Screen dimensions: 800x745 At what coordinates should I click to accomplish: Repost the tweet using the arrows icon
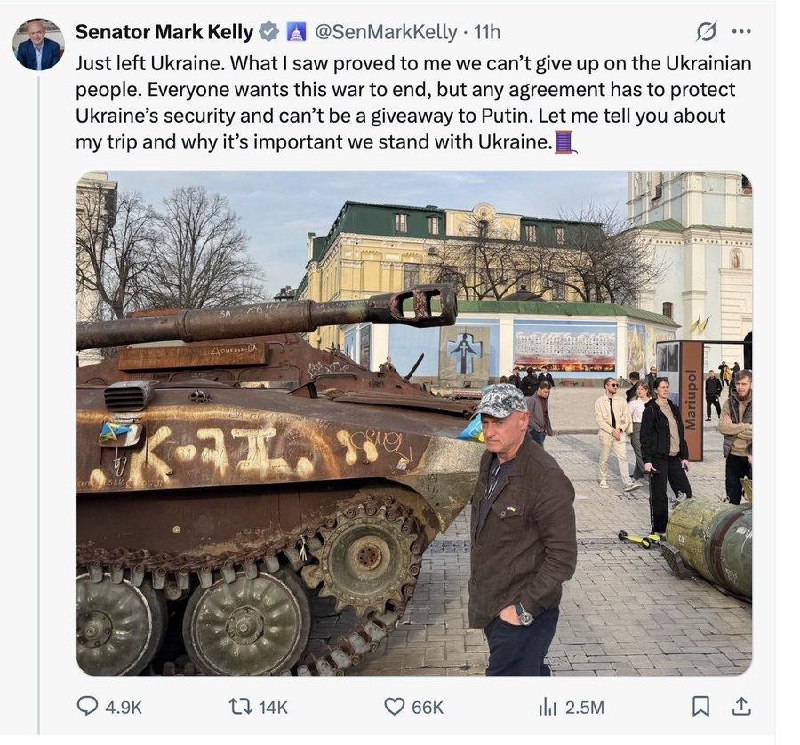240,706
